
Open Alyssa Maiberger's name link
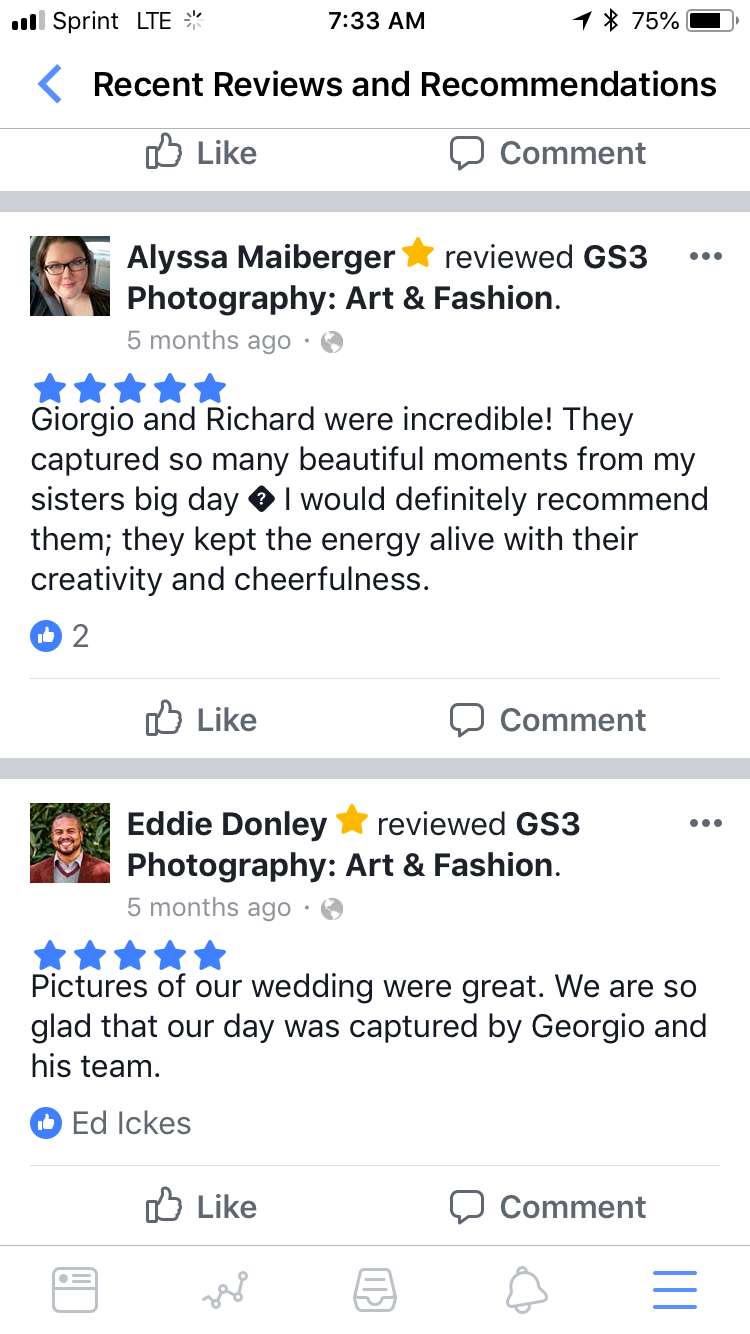click(260, 257)
